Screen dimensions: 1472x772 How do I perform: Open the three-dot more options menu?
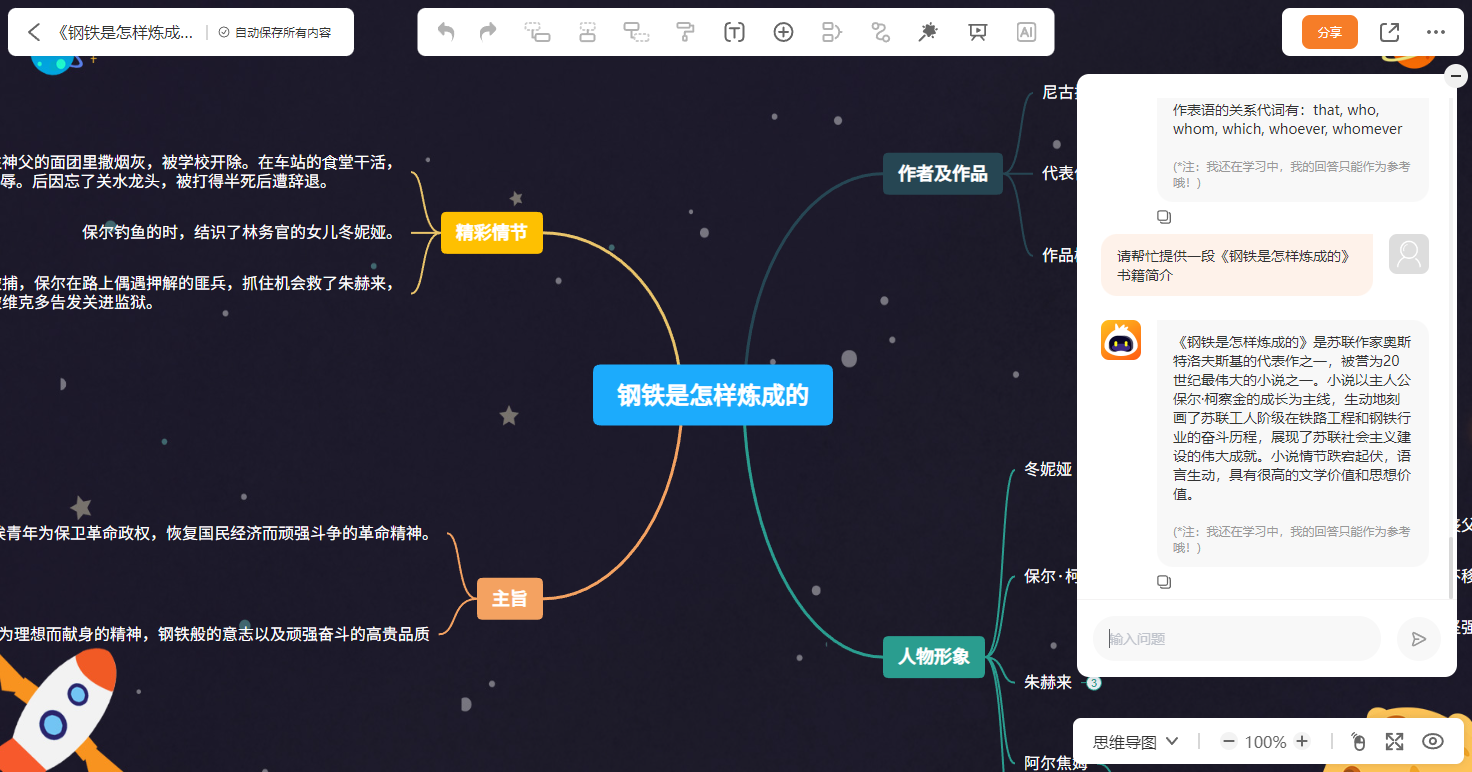(x=1436, y=32)
